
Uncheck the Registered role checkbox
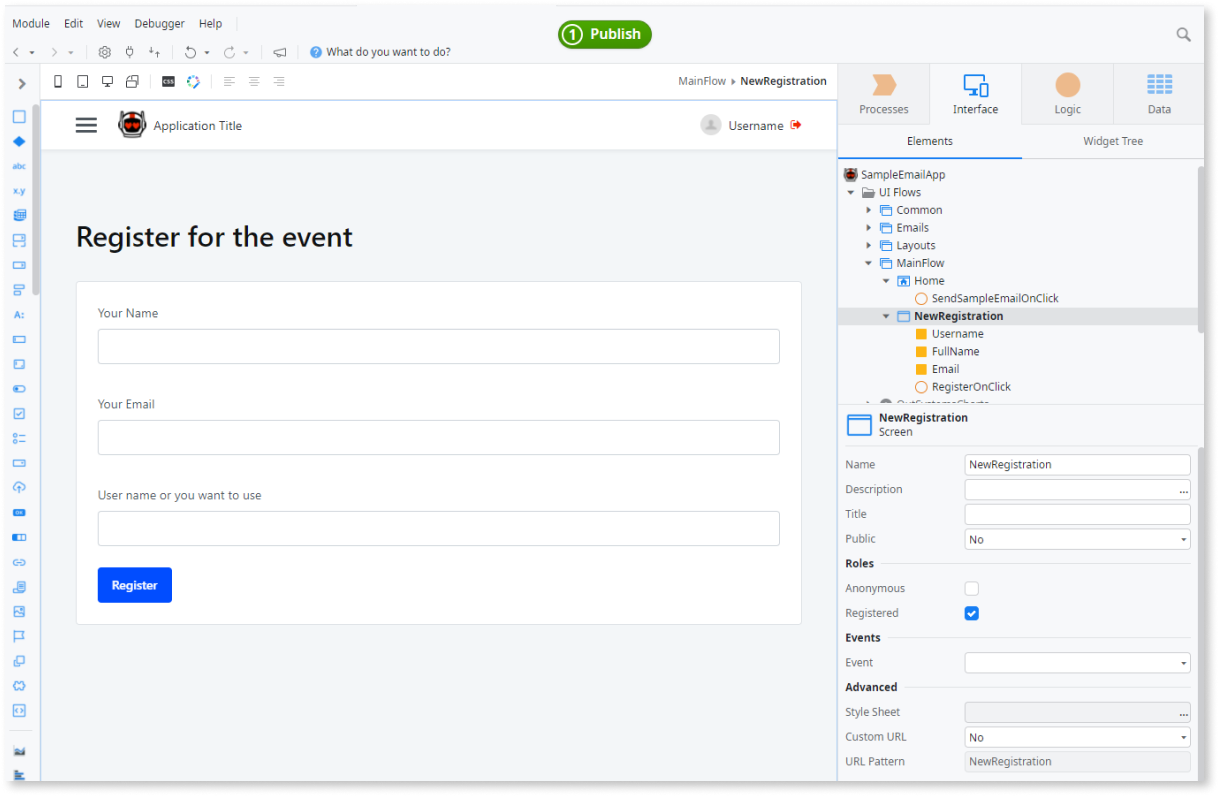click(x=971, y=613)
